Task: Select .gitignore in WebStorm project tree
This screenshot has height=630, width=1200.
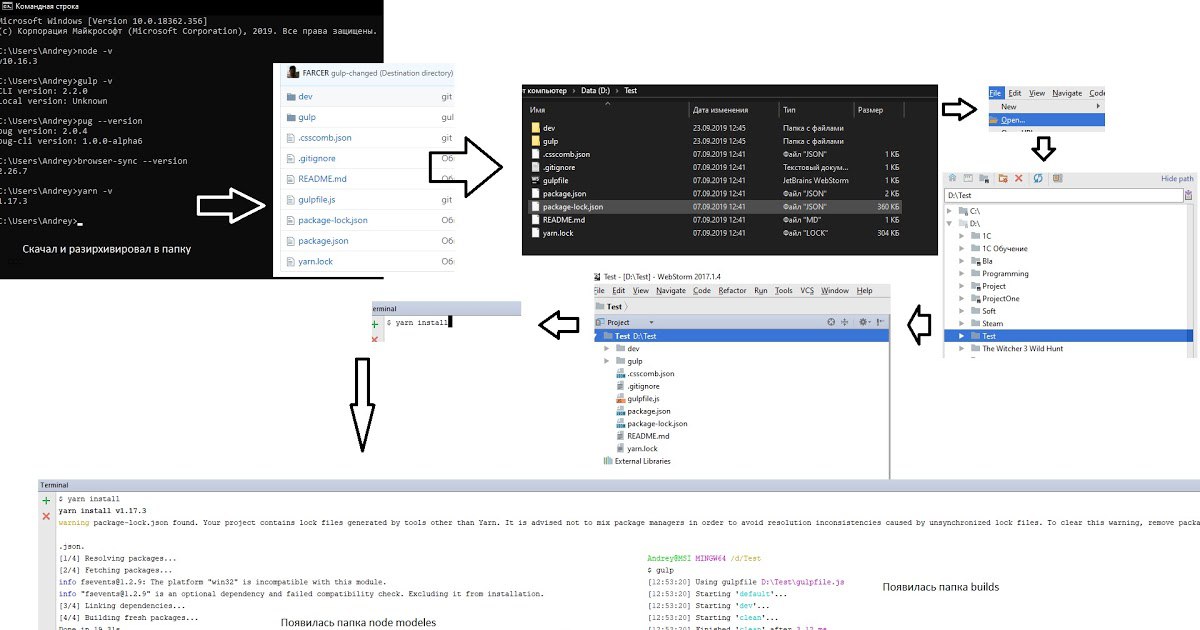Action: tap(643, 386)
